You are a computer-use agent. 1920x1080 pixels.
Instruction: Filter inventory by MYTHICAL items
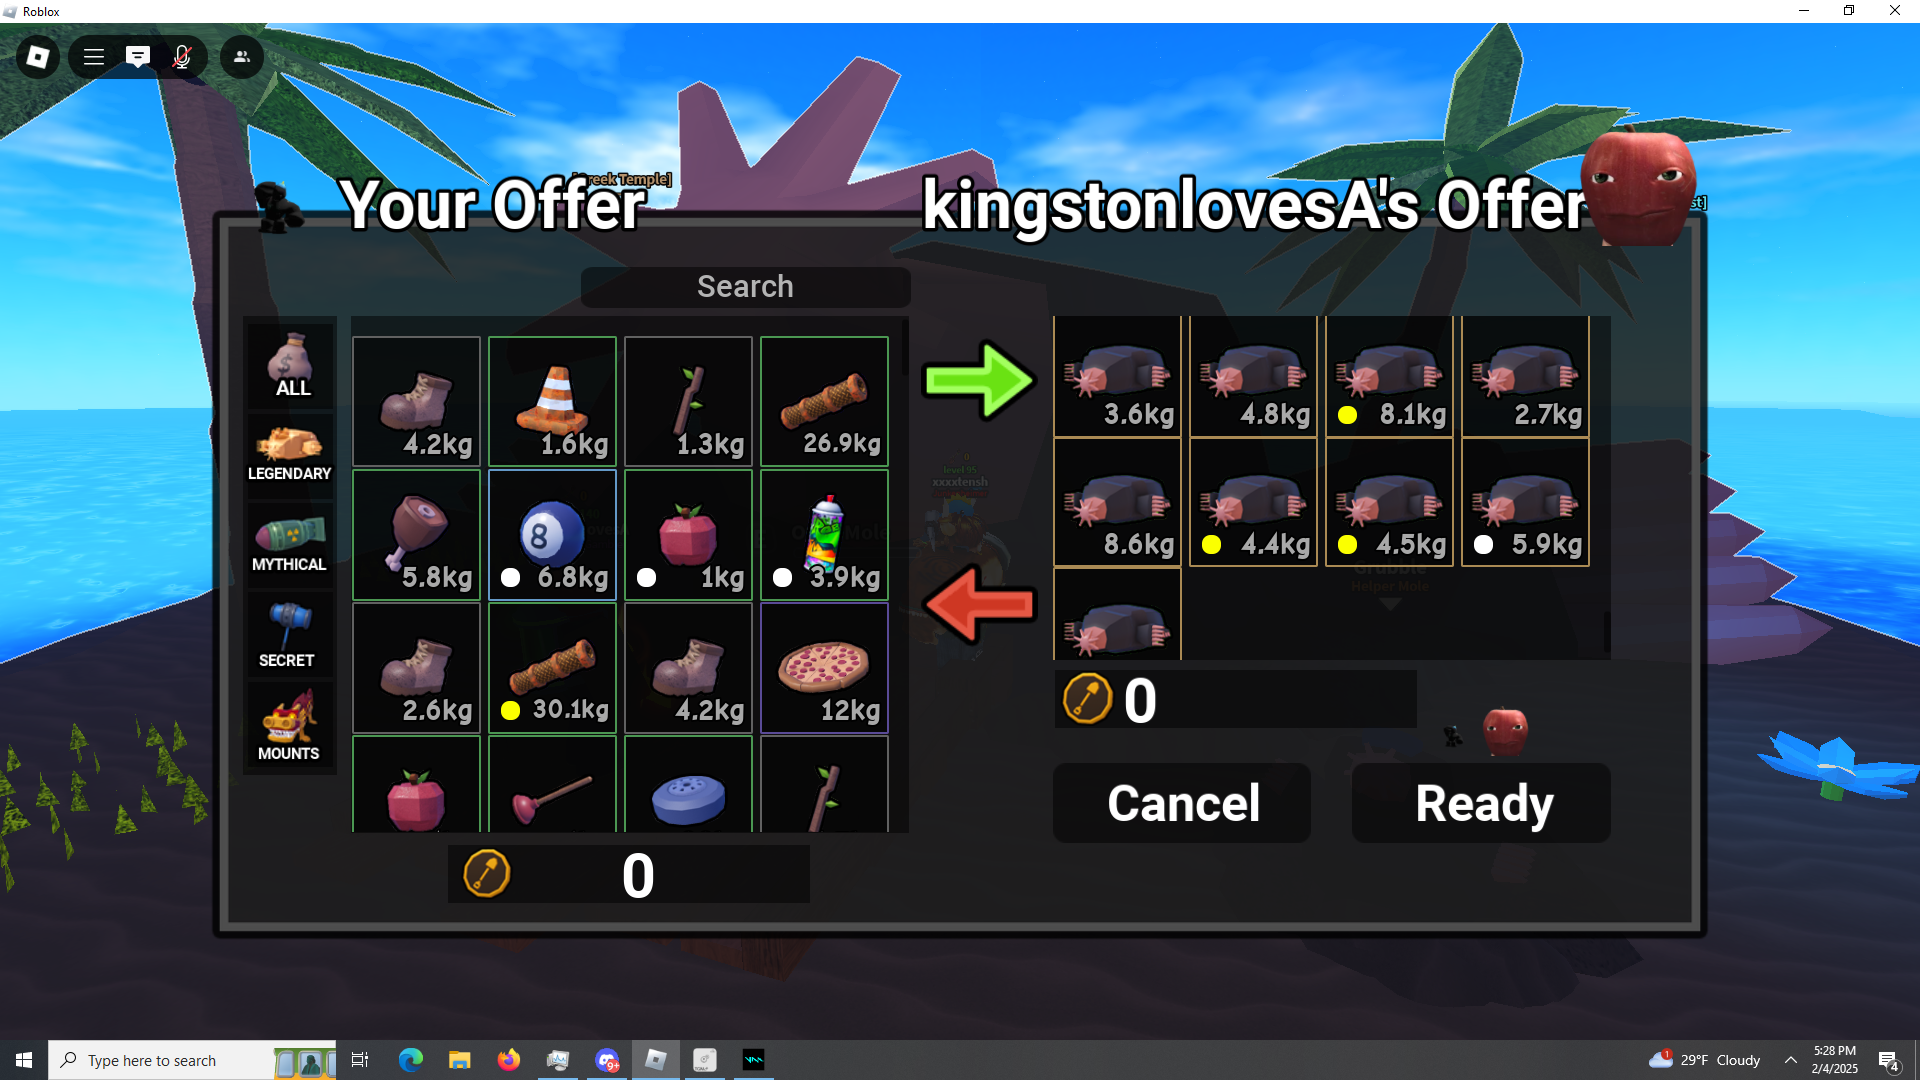point(290,544)
